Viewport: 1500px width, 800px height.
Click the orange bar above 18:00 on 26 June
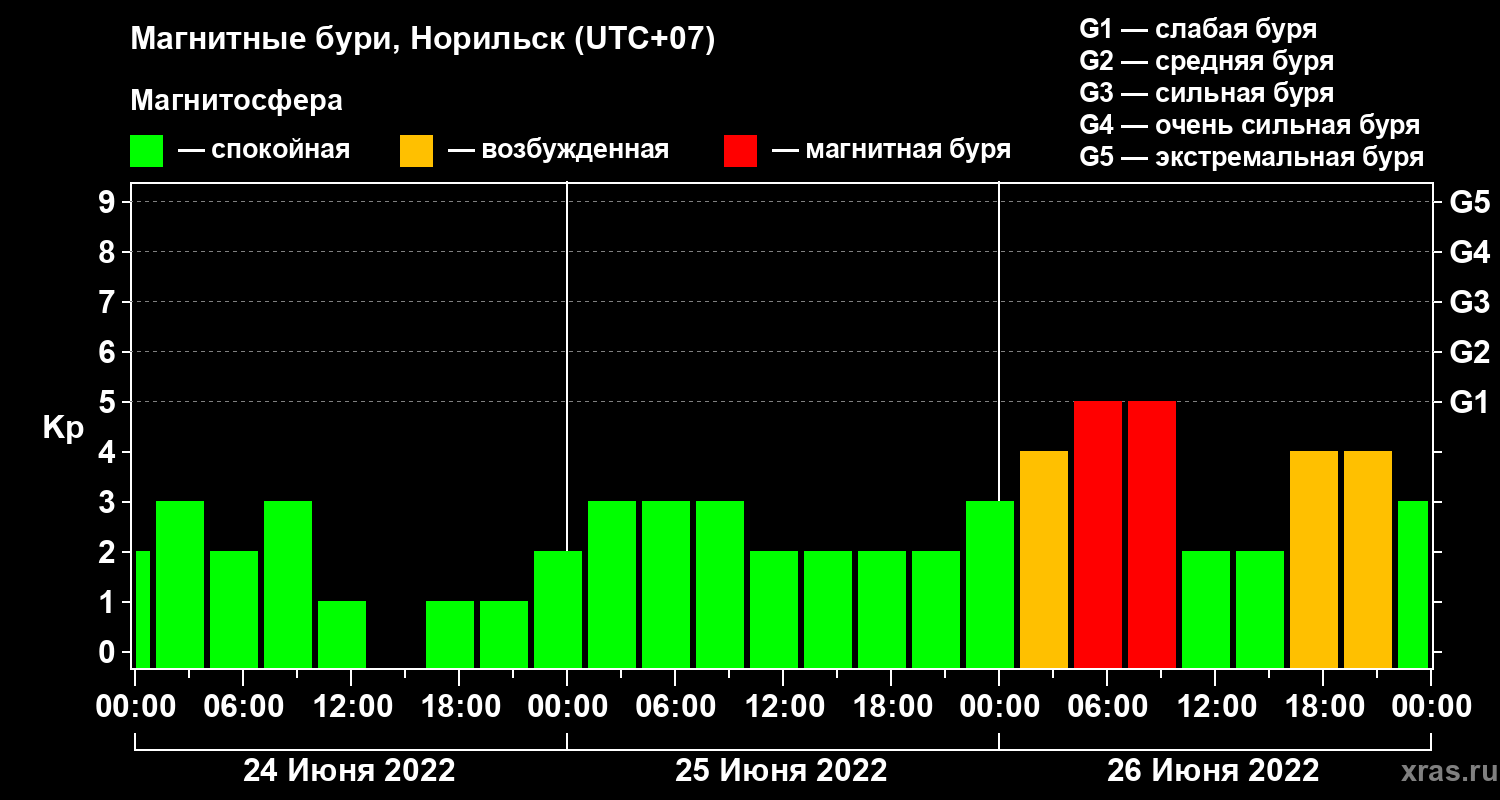[x=1314, y=559]
